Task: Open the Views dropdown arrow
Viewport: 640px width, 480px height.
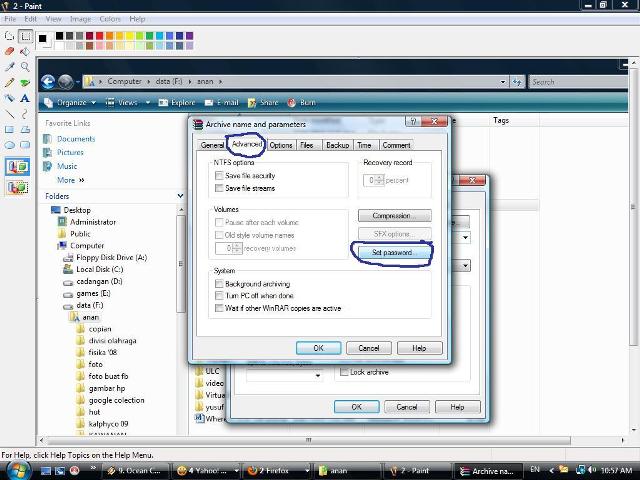Action: point(148,102)
